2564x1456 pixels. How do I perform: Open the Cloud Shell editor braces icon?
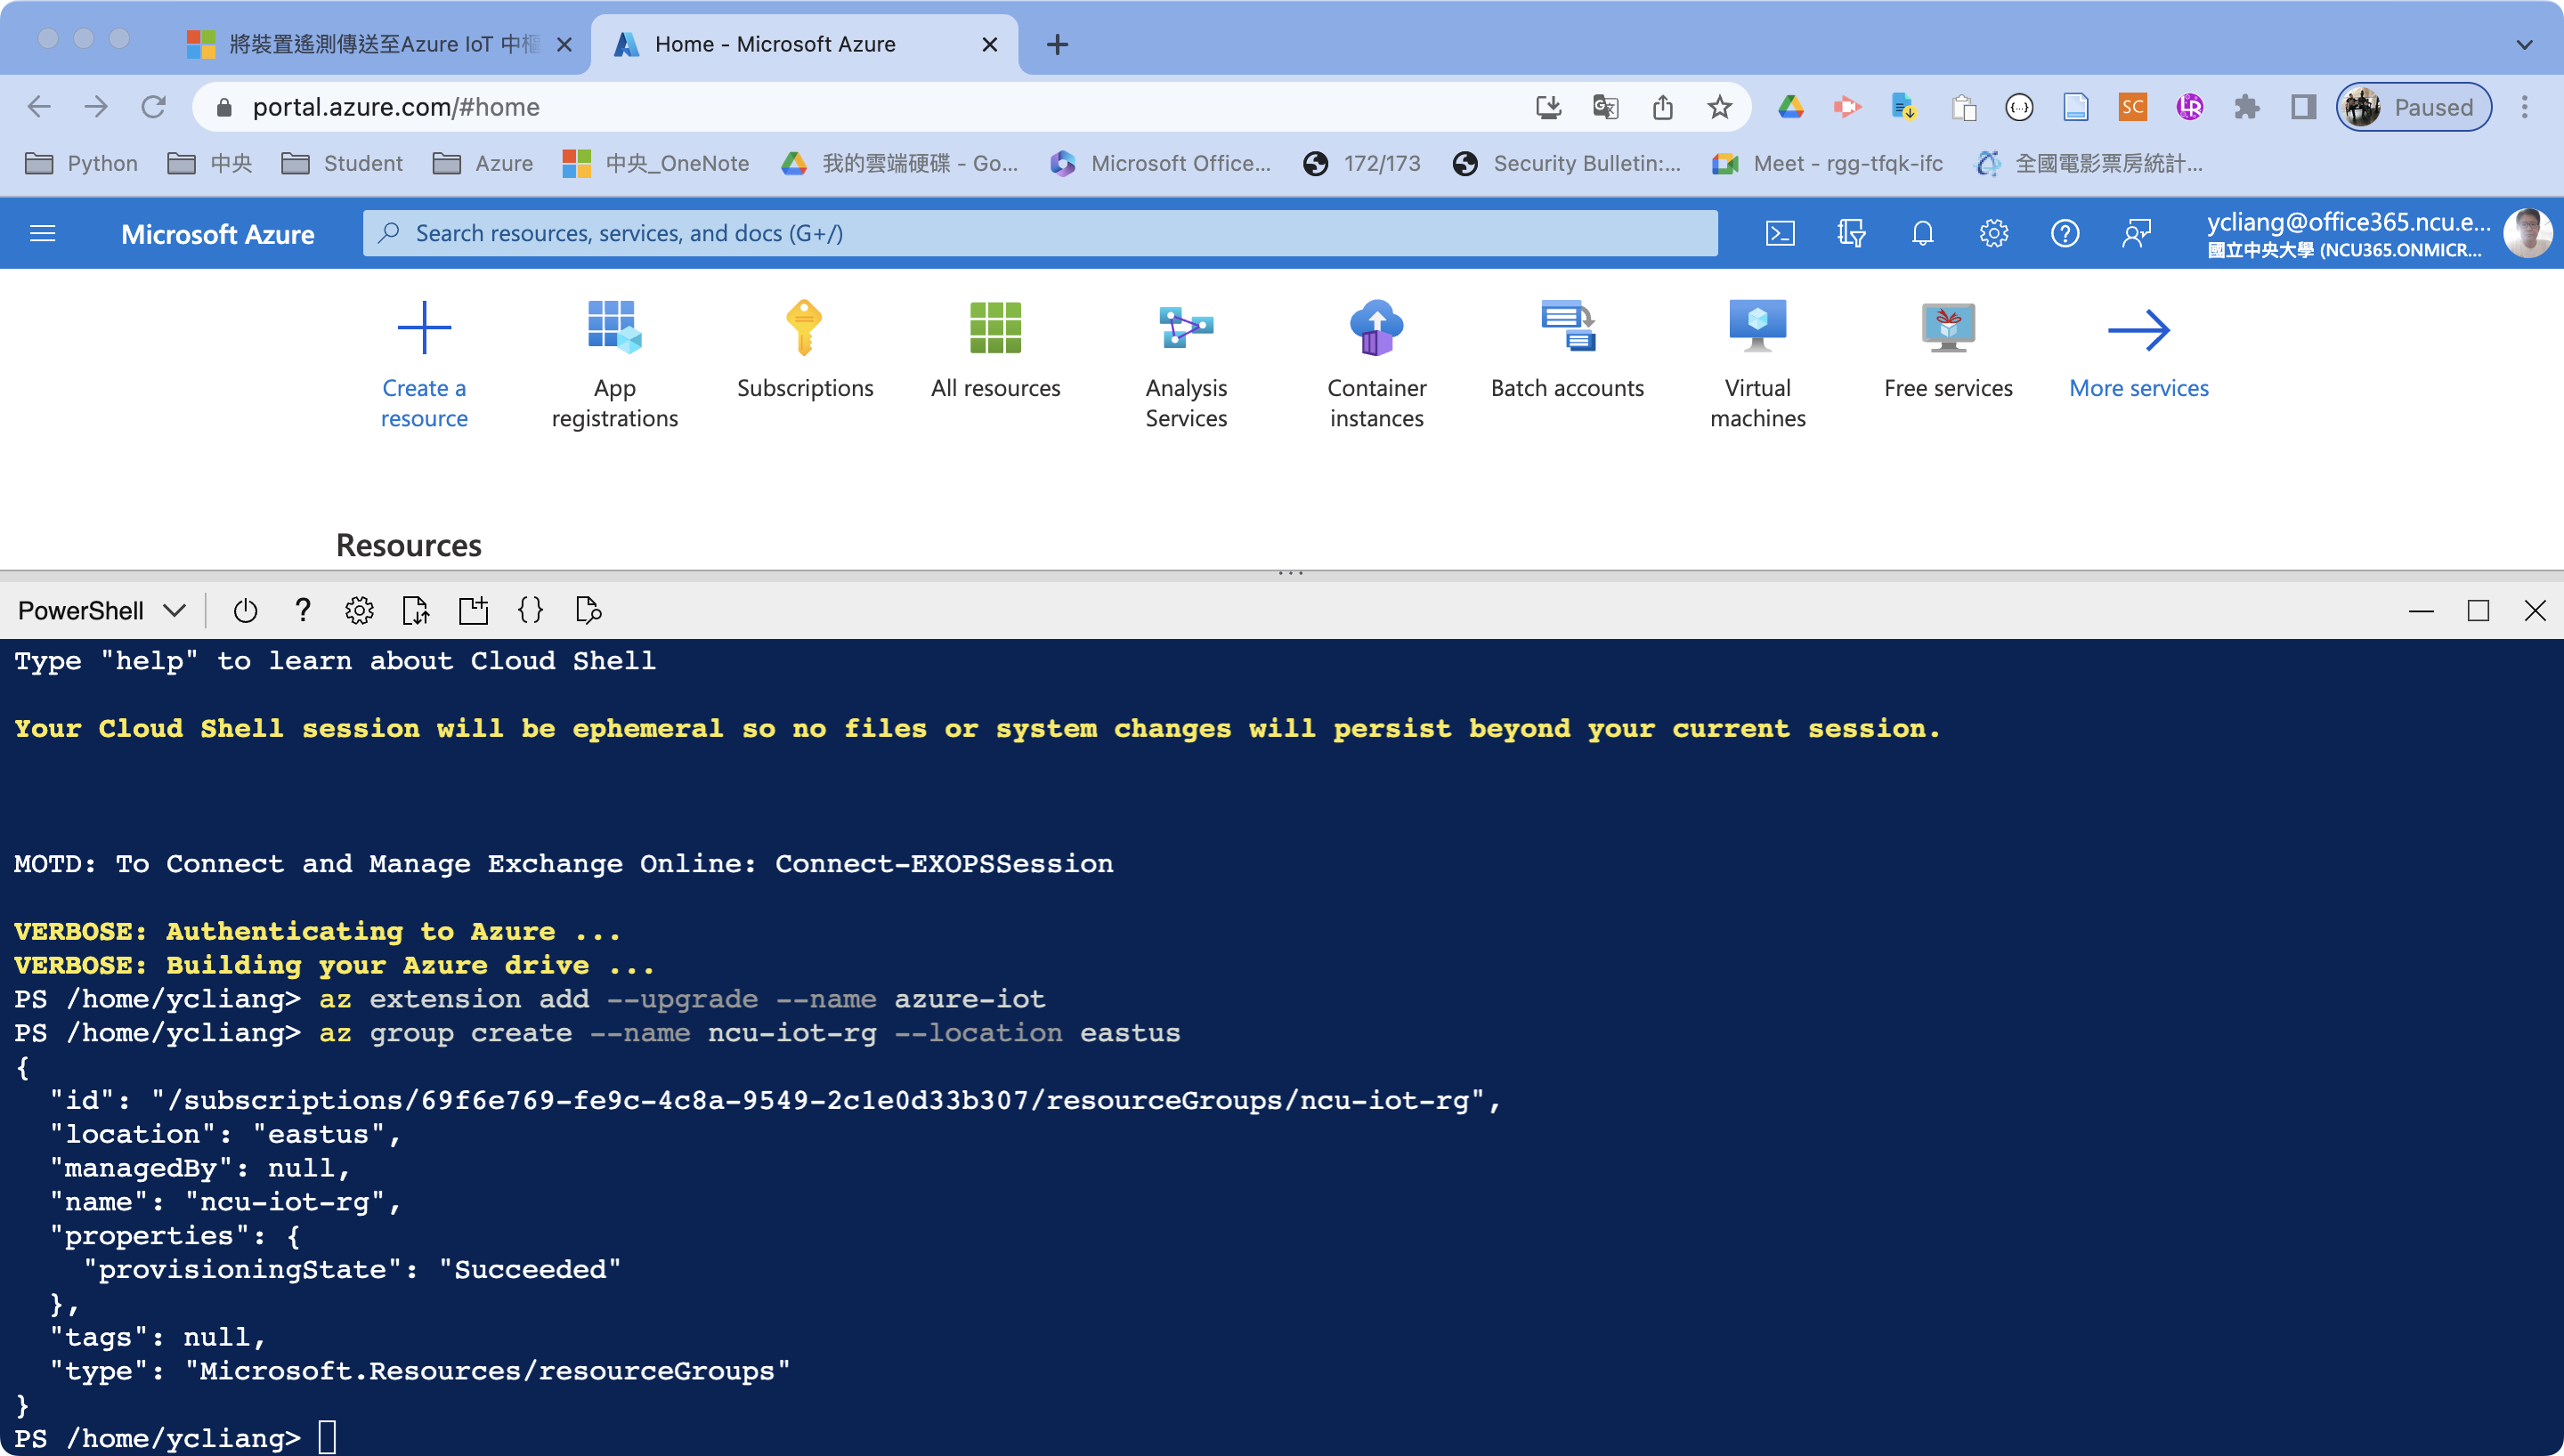531,610
